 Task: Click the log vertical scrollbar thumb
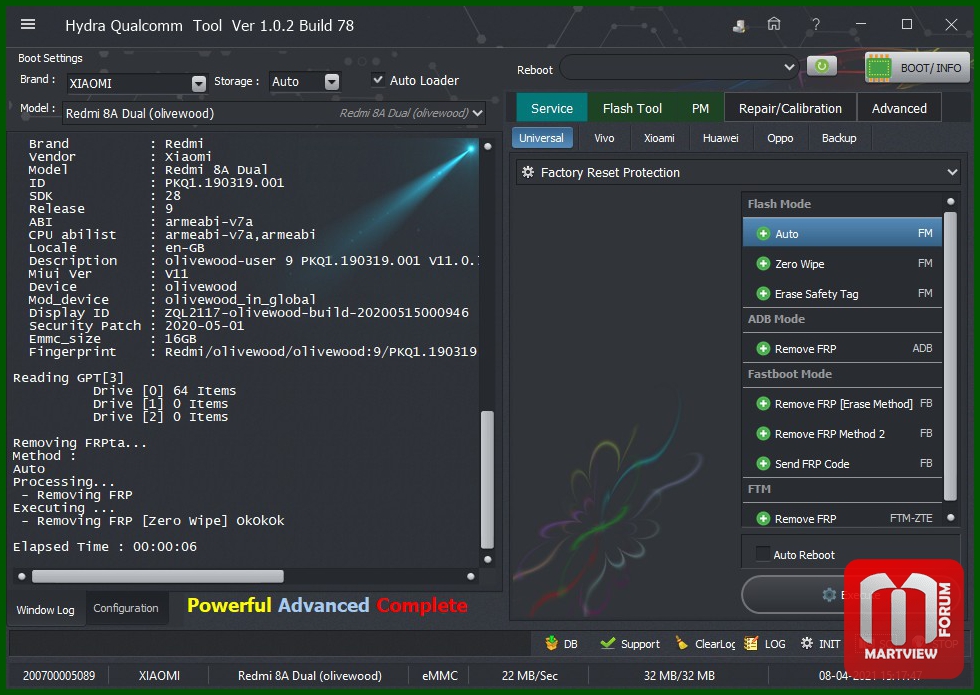coord(488,479)
